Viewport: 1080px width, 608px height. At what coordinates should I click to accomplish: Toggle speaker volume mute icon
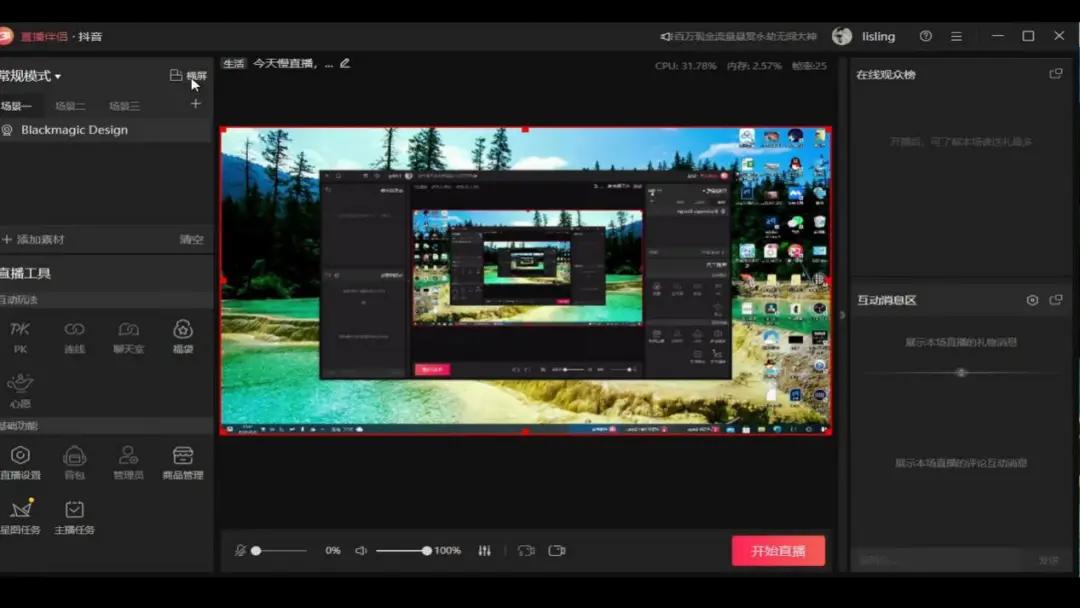point(361,551)
